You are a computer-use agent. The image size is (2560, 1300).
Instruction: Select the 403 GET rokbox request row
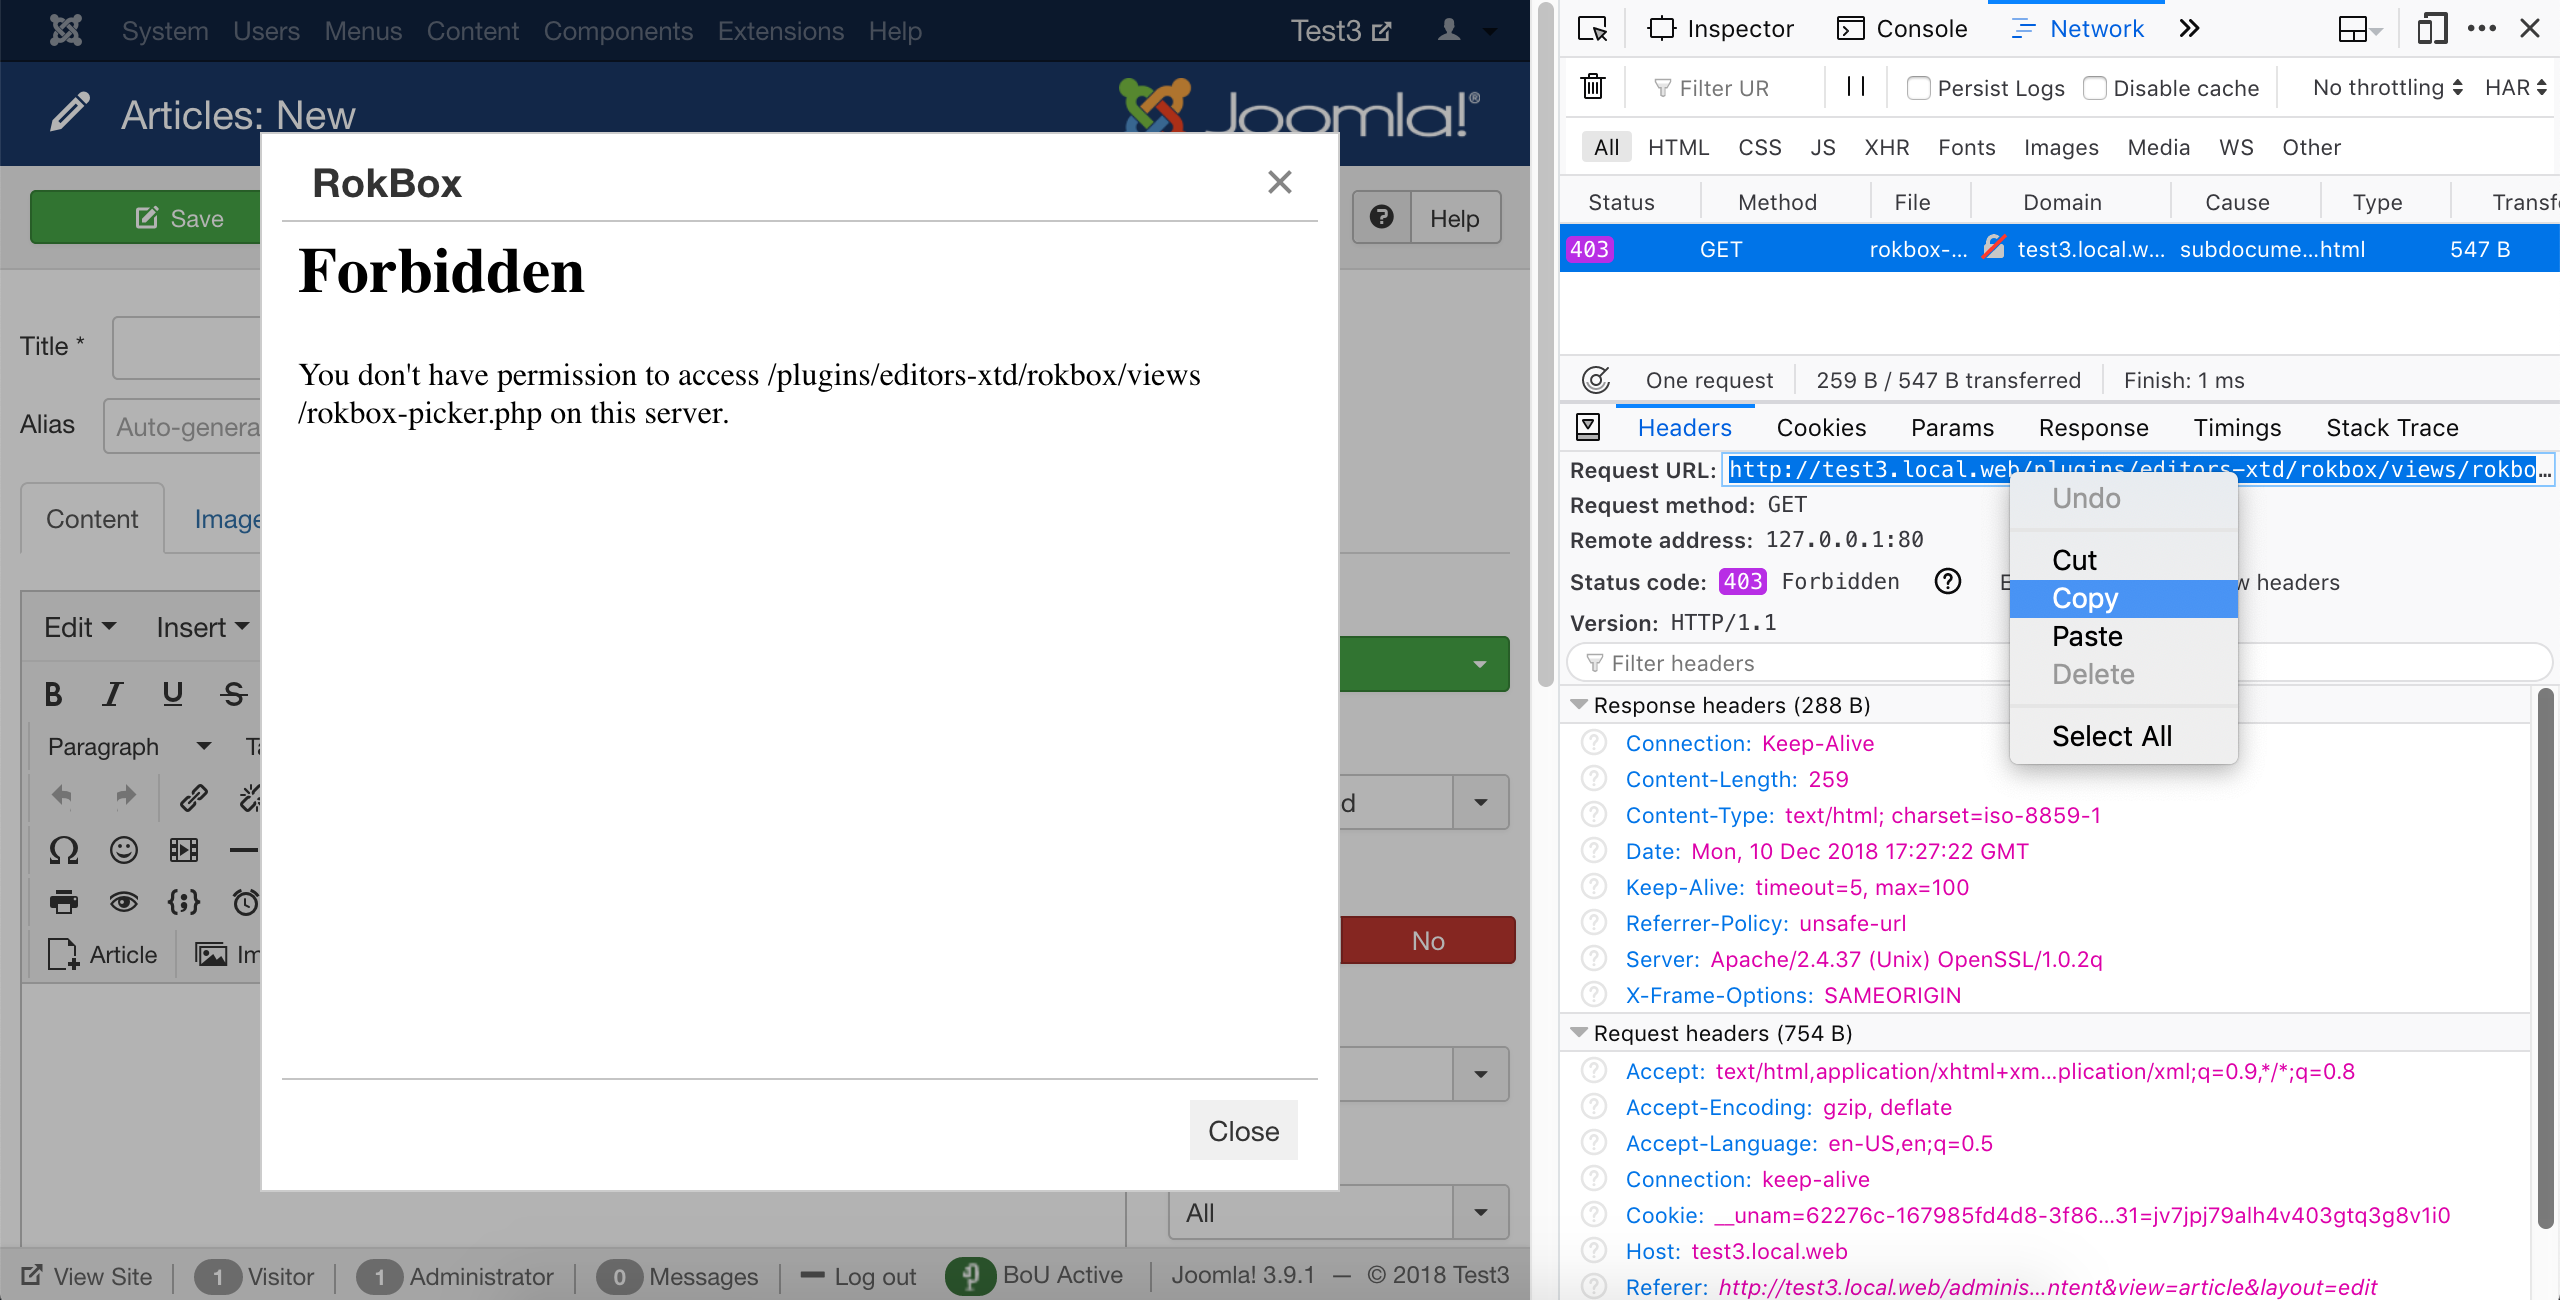(2059, 249)
